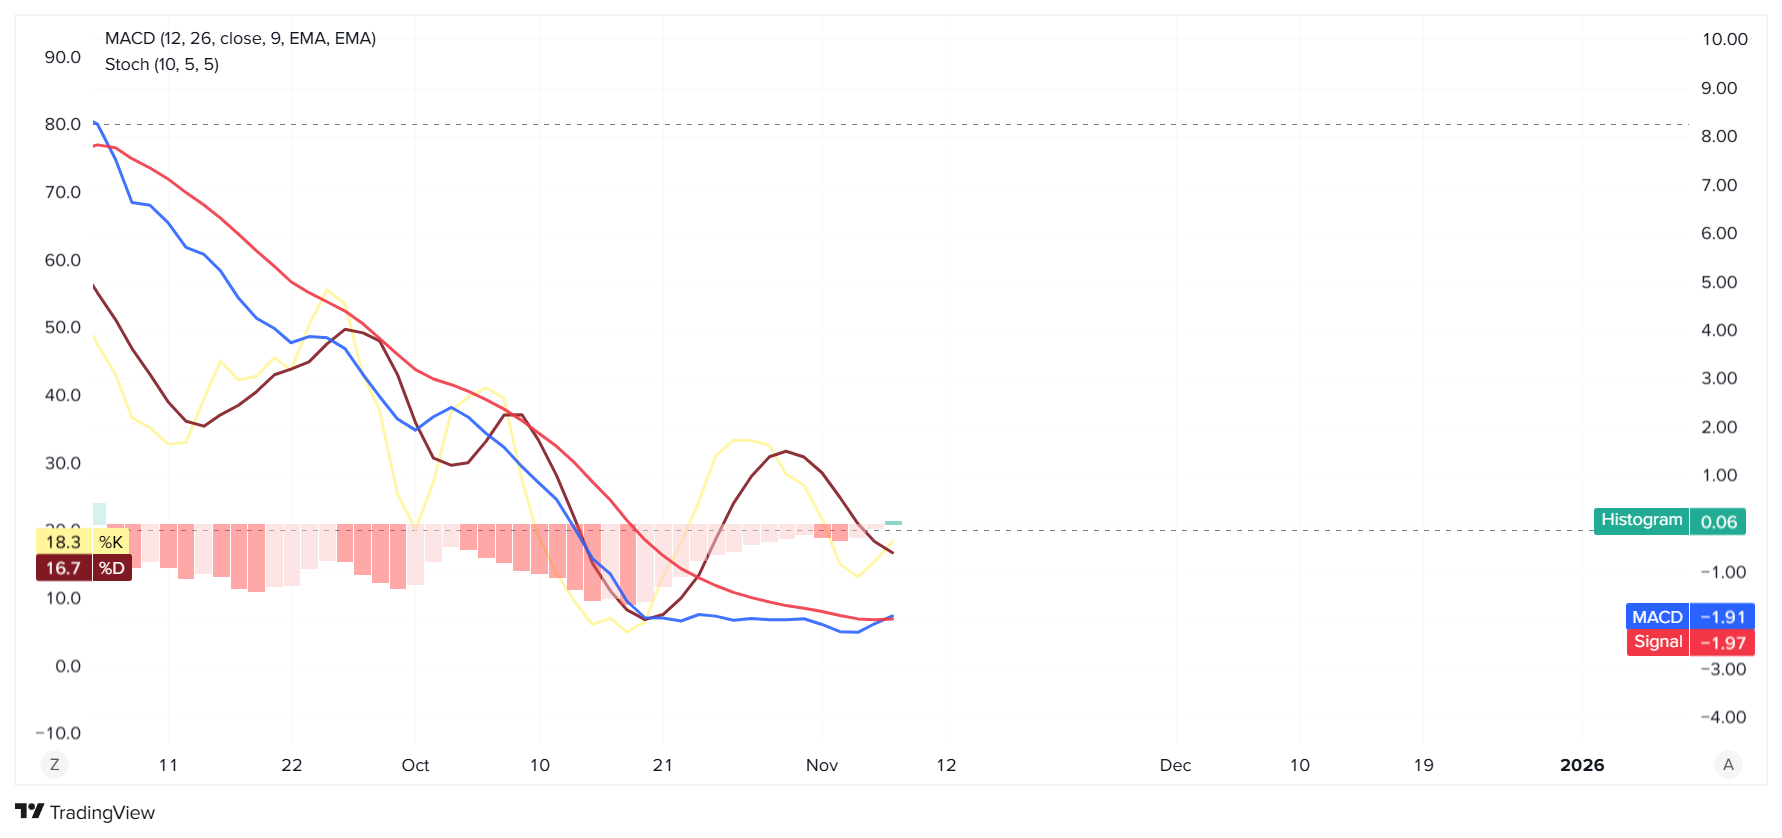Click the TradingView logo icon
The width and height of the screenshot is (1782, 838).
[29, 812]
